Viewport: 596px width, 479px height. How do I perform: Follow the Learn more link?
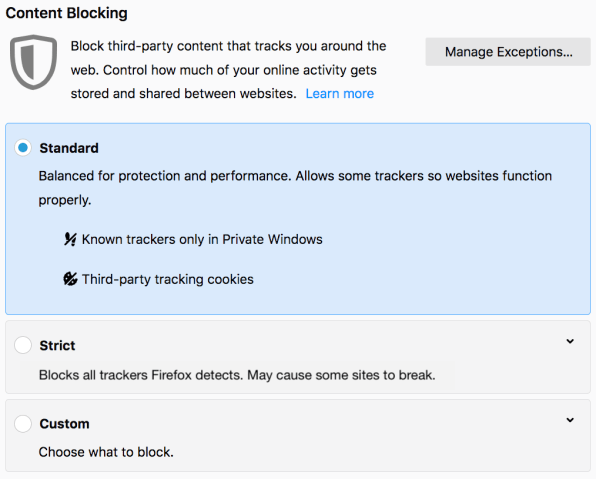click(339, 94)
